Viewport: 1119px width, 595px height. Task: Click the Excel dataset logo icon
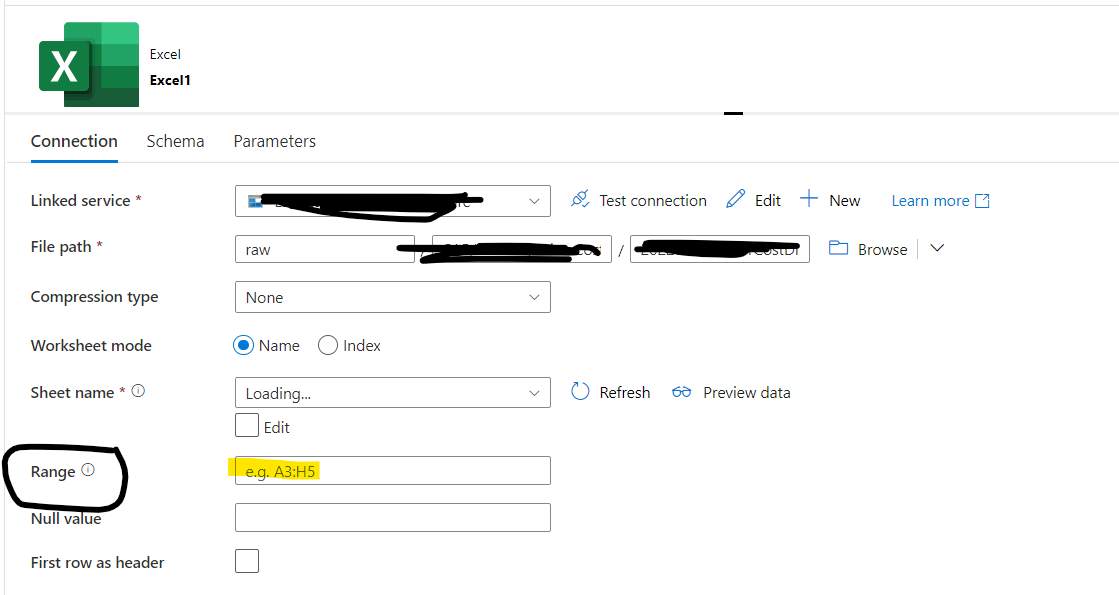click(88, 64)
